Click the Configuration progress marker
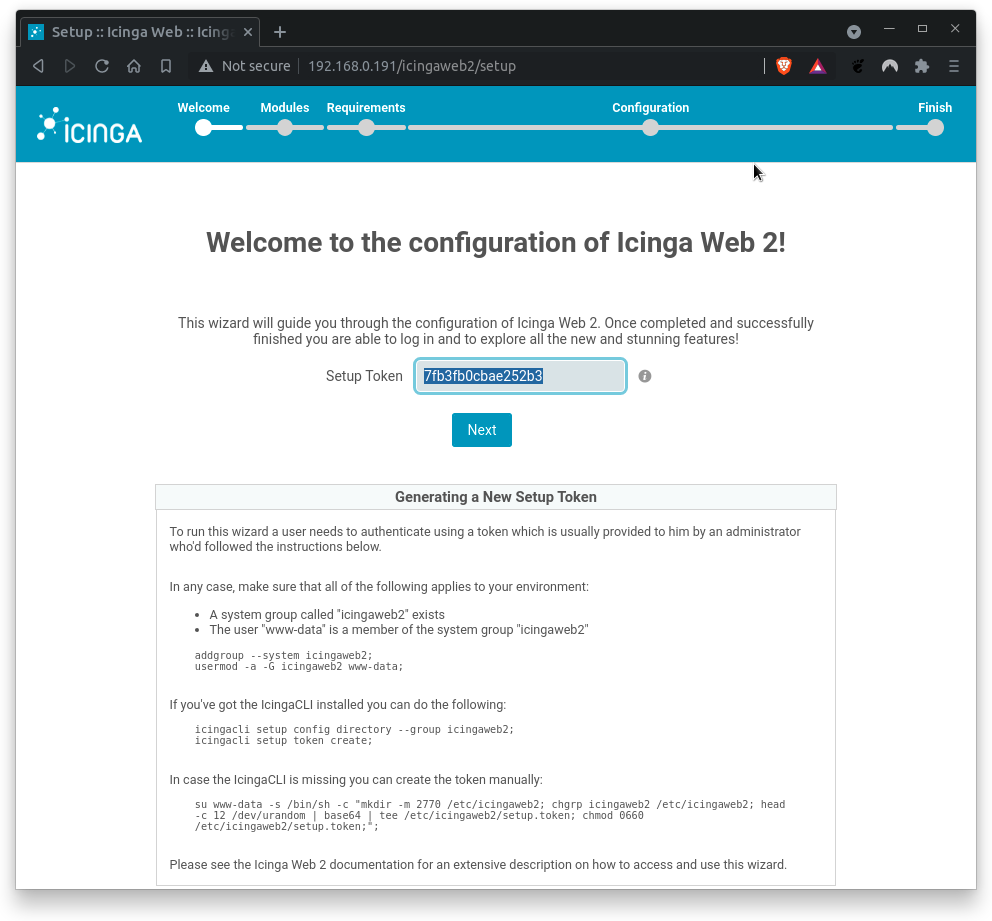992x921 pixels. 650,128
